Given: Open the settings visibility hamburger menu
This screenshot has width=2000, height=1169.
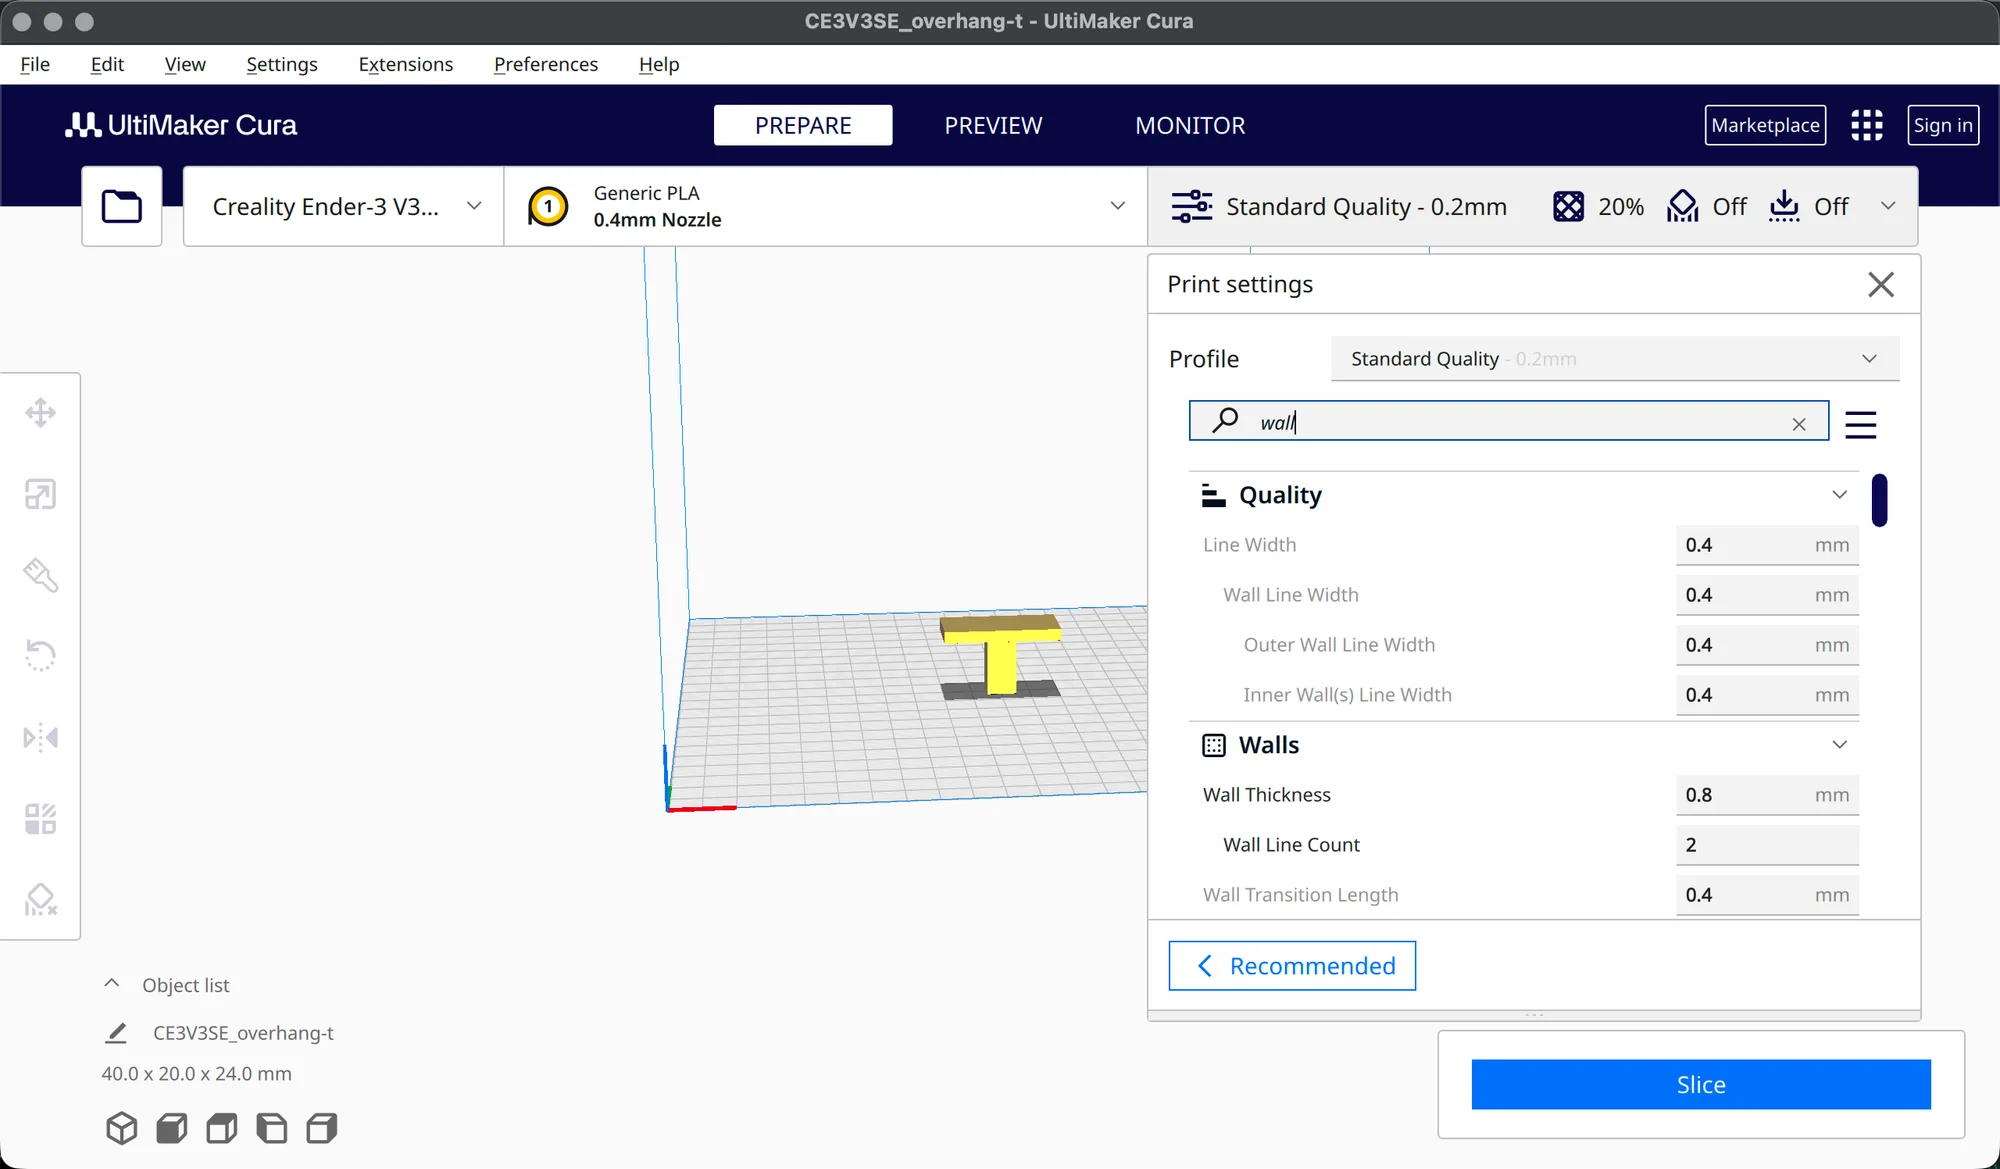Looking at the screenshot, I should tap(1861, 424).
